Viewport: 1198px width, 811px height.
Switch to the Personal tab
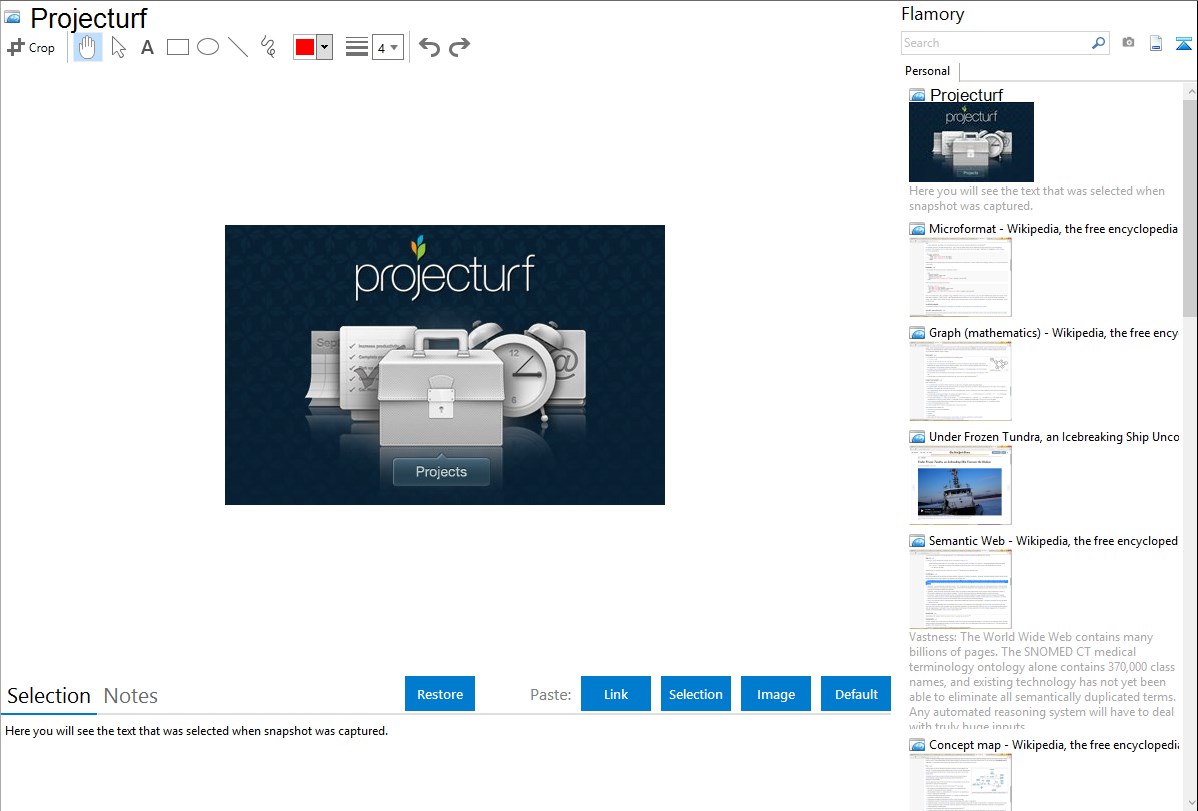click(x=928, y=71)
